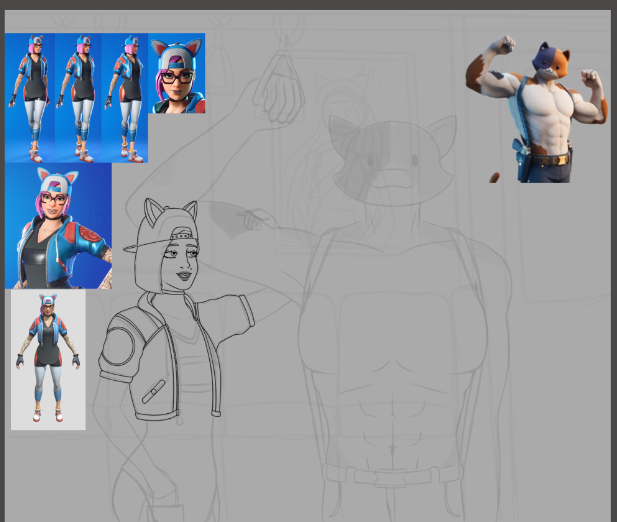Click the T-pose reference on light gray background
The image size is (617, 522).
tap(48, 360)
